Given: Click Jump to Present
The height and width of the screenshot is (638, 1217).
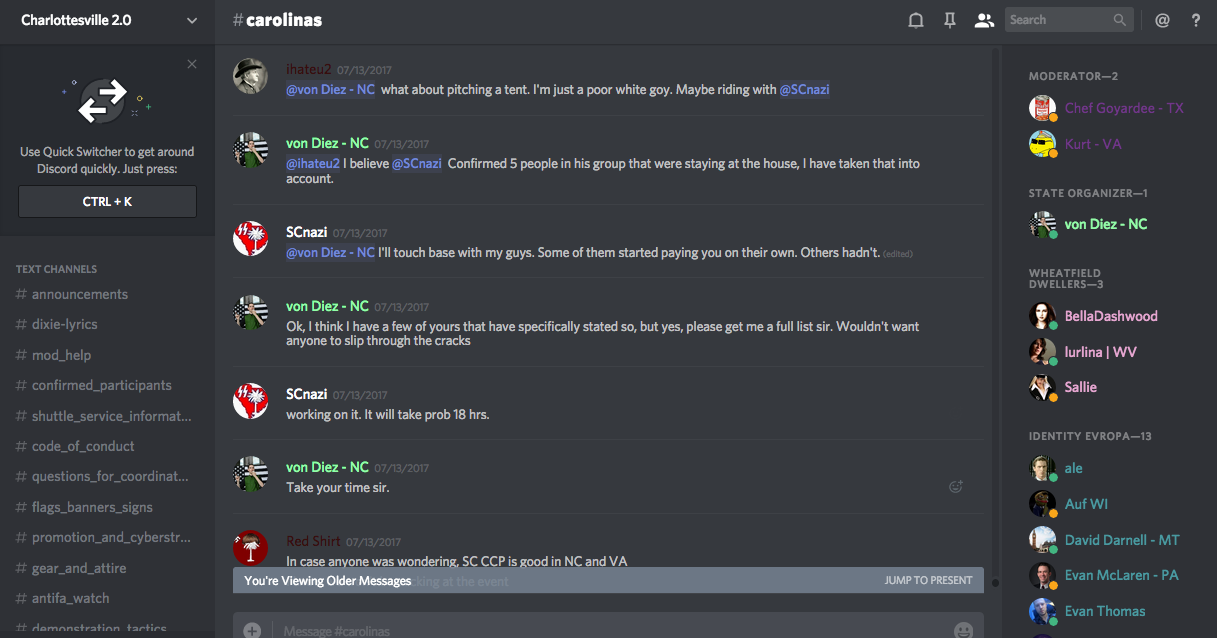Looking at the screenshot, I should (928, 580).
